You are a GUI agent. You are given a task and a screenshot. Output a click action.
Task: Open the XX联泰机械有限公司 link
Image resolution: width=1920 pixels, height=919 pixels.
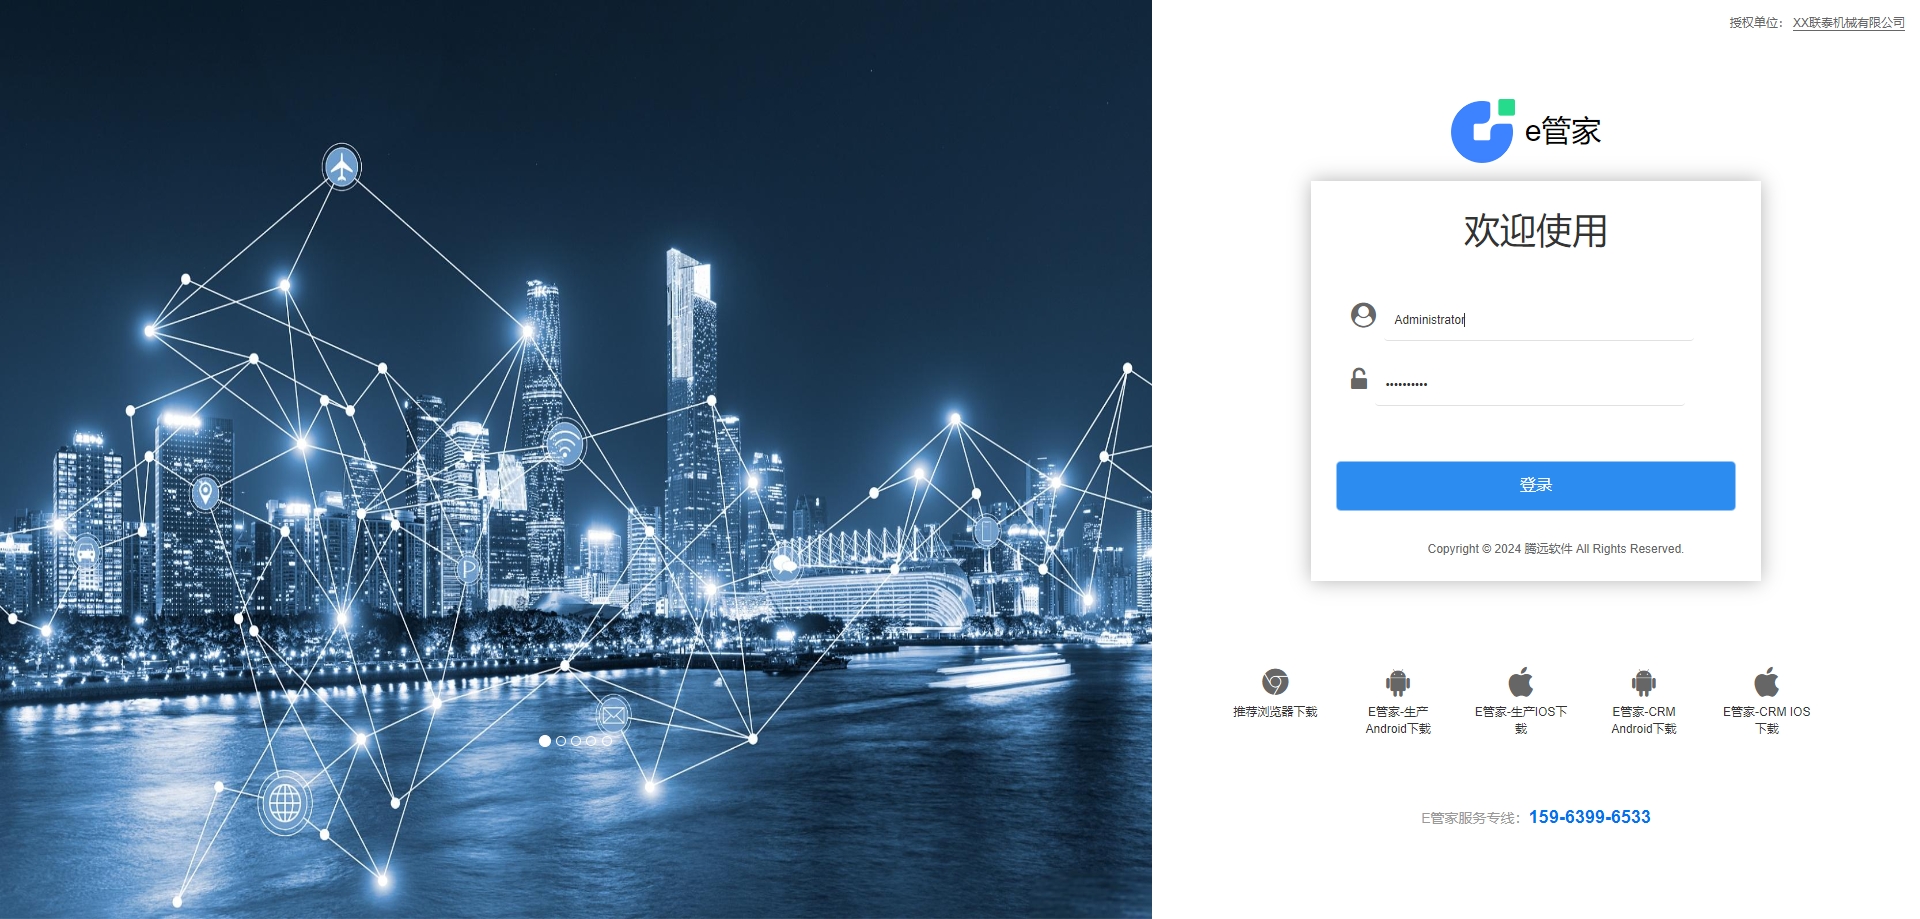click(x=1849, y=23)
